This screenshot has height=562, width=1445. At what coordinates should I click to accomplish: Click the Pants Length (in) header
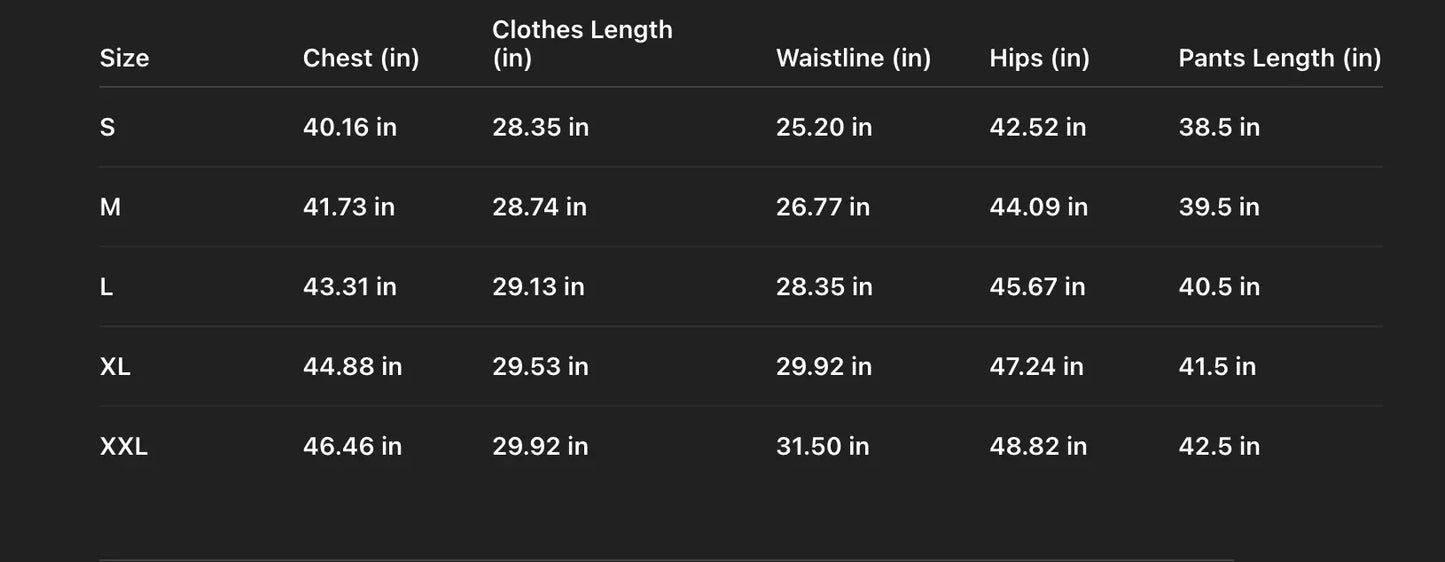tap(1279, 58)
